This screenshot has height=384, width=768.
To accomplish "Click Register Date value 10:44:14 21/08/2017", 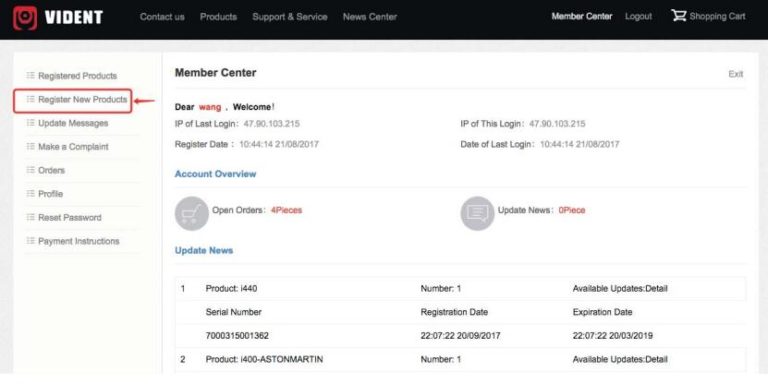I will coord(279,144).
